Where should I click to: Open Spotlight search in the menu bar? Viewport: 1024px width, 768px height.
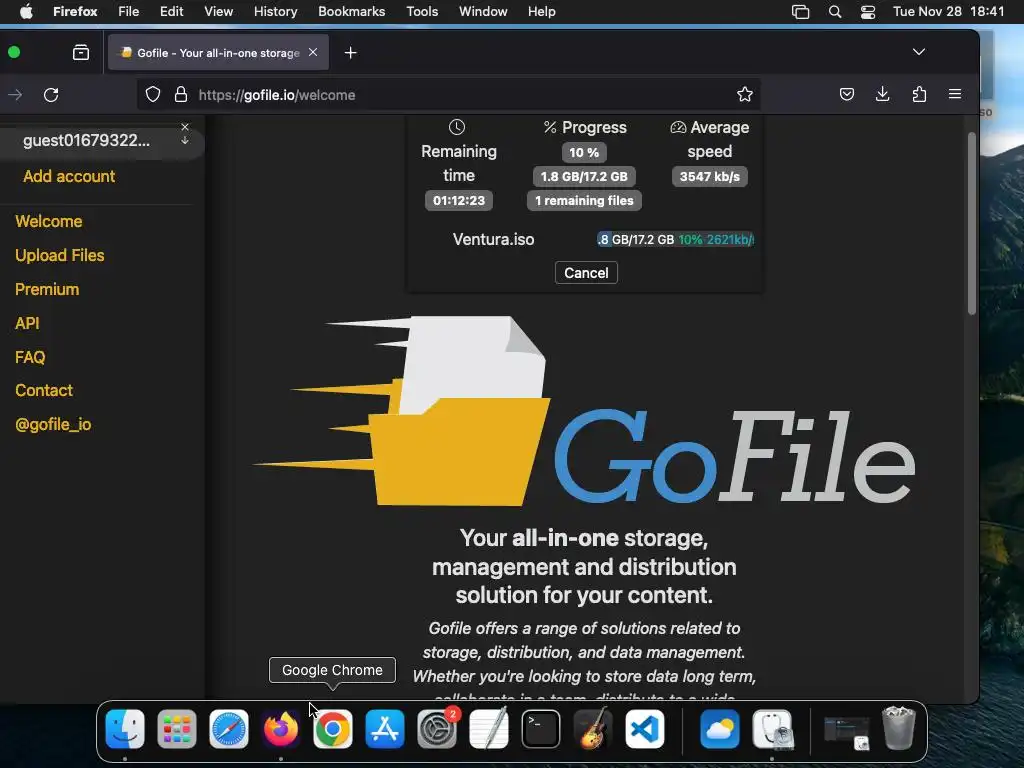pos(835,12)
